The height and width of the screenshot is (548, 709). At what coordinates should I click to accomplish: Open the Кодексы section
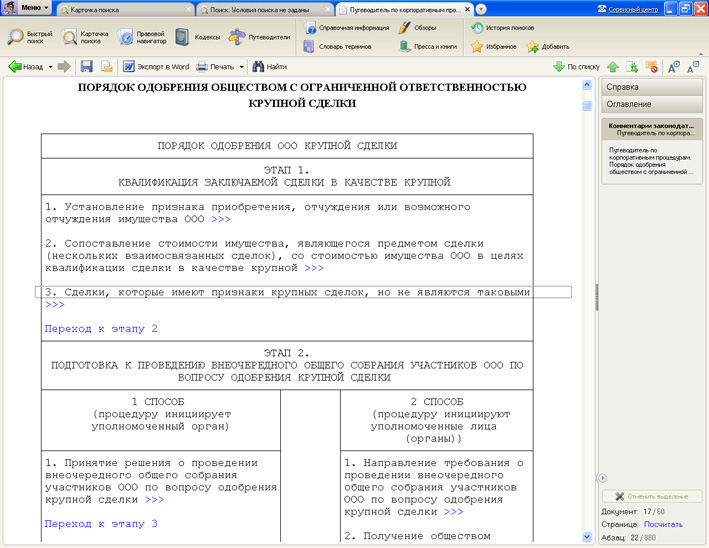197,37
